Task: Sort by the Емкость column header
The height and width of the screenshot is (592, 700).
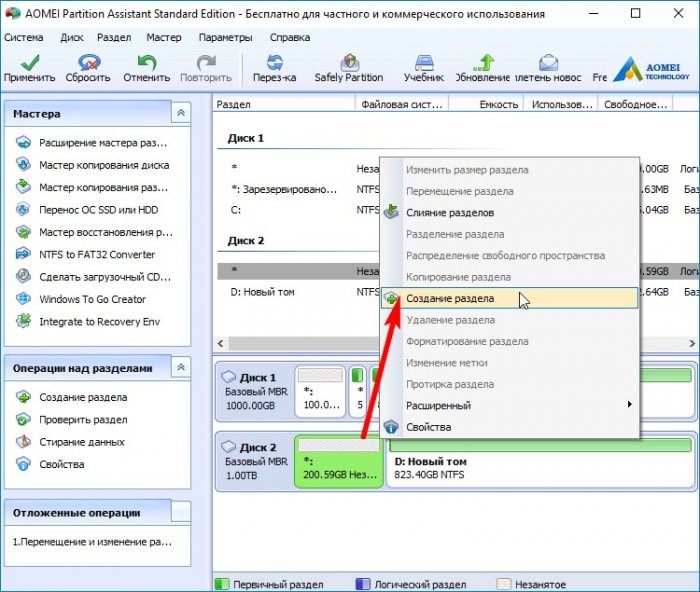Action: [486, 104]
